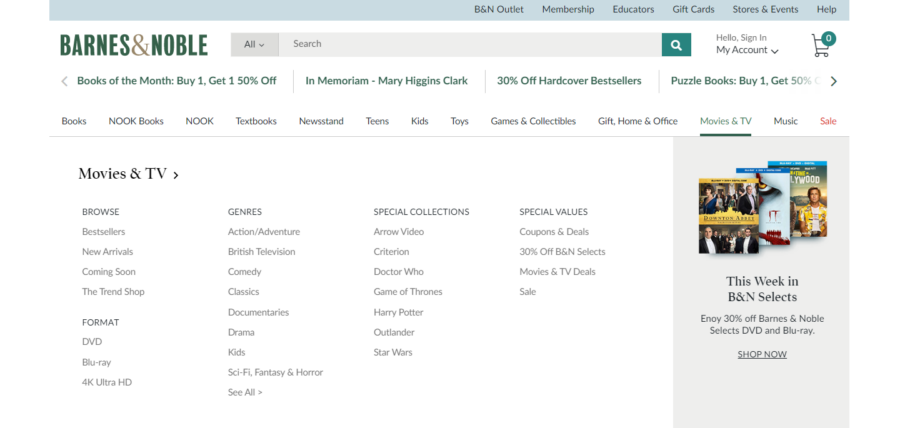Screen dimensions: 900x428
Task: Open the Books menu tab
Action: [74, 121]
